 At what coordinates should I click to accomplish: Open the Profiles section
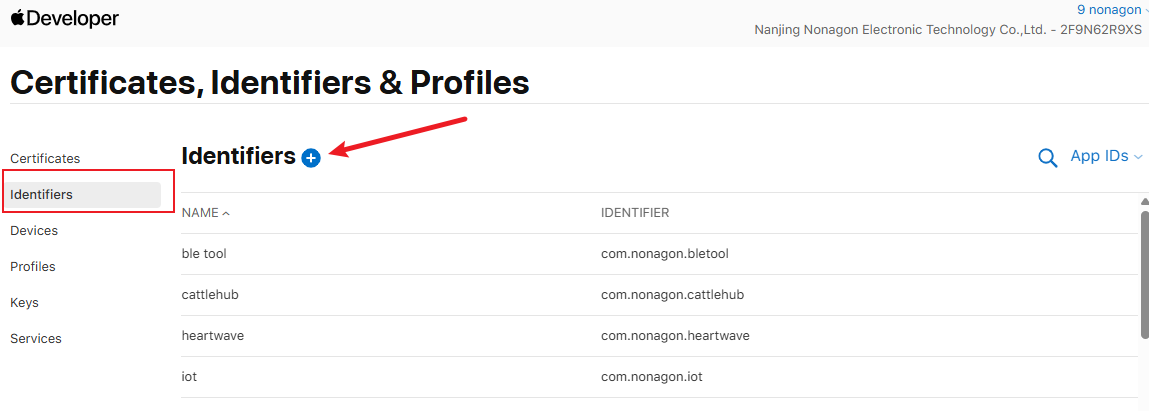coord(33,266)
